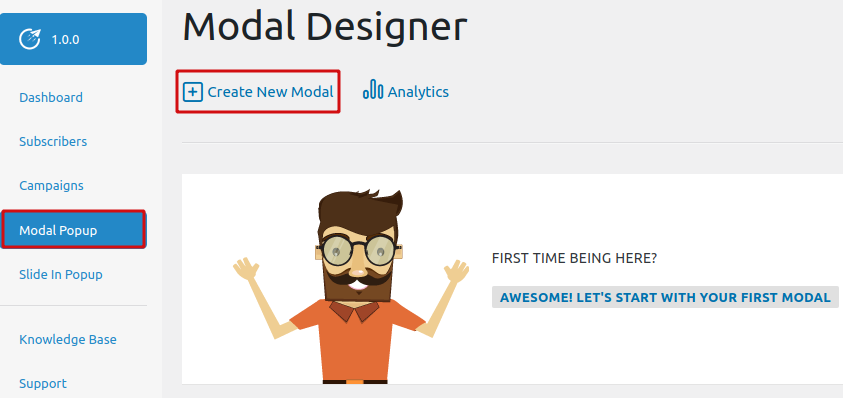Click the 1.0.0 version label

point(66,40)
